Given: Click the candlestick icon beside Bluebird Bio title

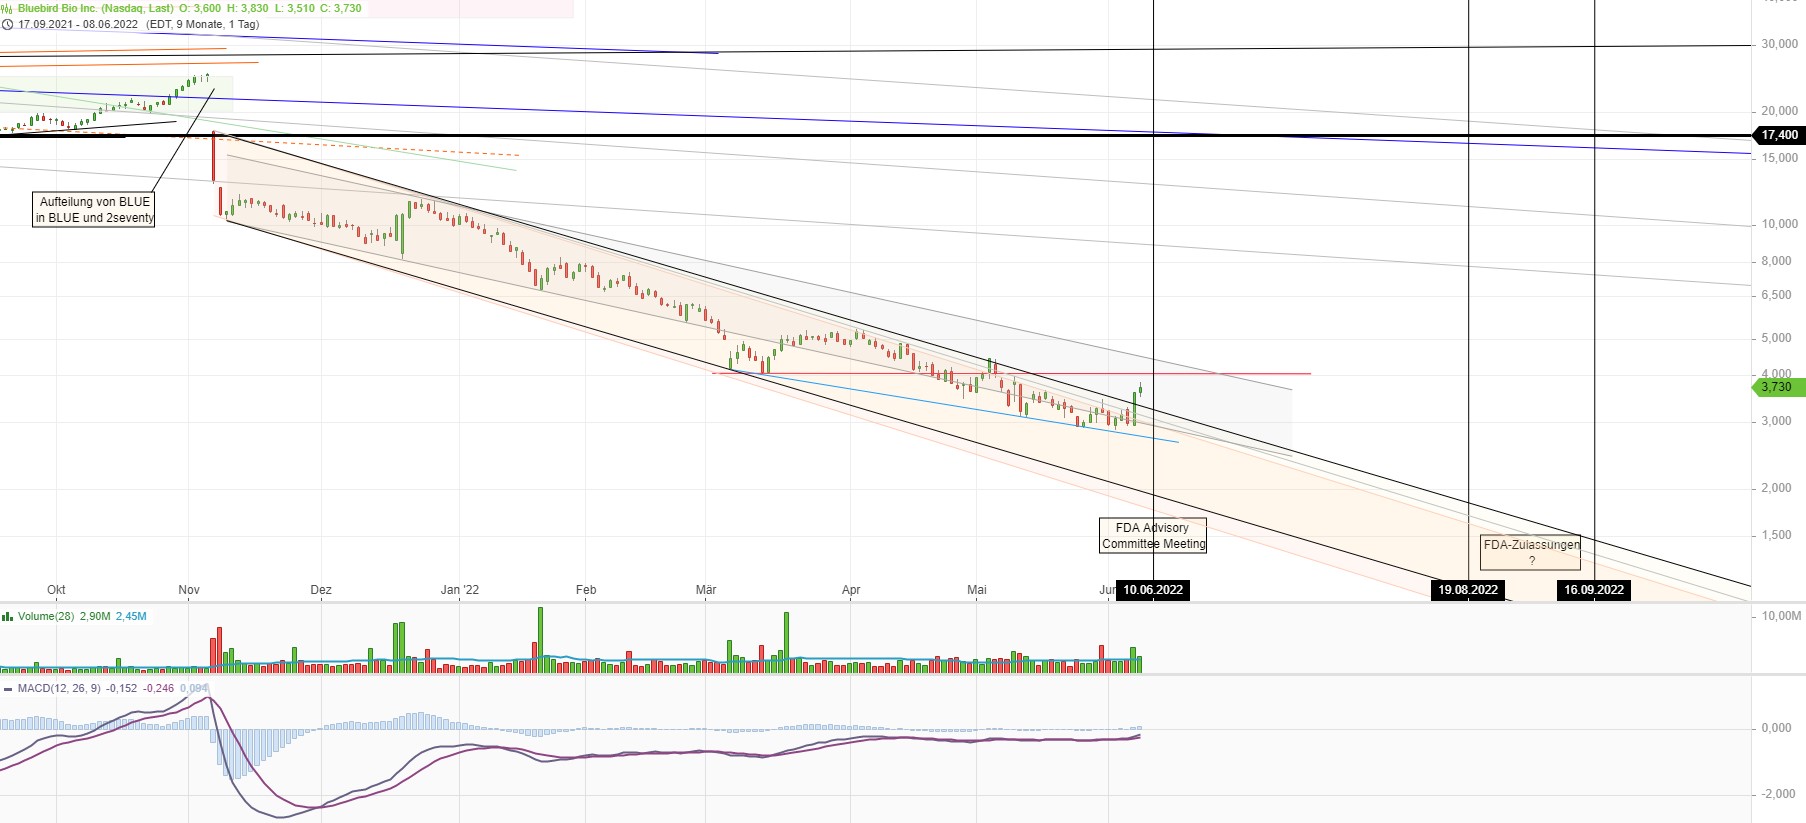Looking at the screenshot, I should 7,8.
